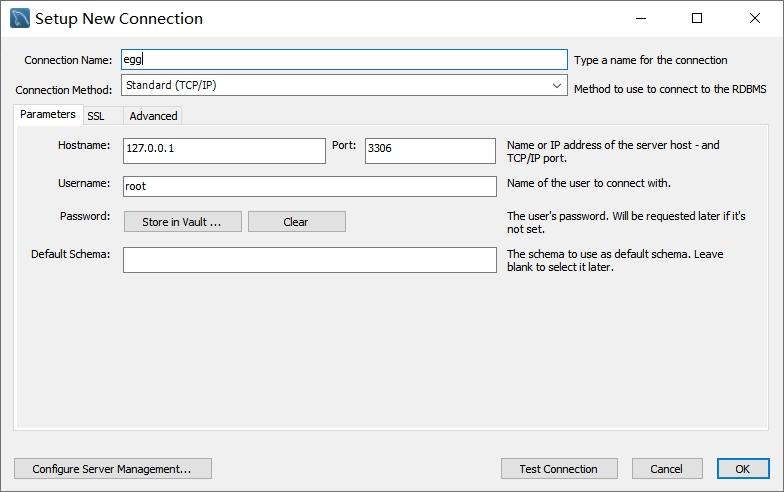Confirm the connection with OK
This screenshot has height=492, width=784.
pos(743,468)
